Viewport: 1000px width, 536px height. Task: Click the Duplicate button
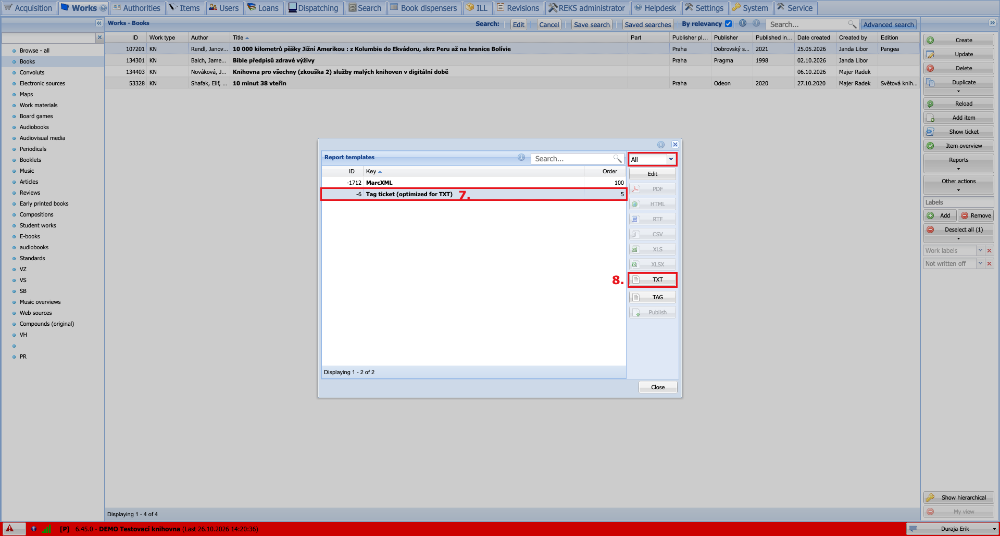click(x=959, y=86)
